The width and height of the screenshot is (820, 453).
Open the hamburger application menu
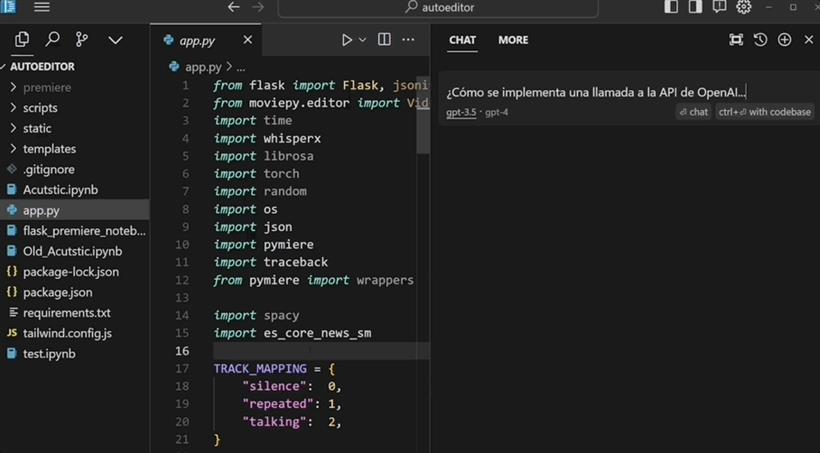[42, 7]
